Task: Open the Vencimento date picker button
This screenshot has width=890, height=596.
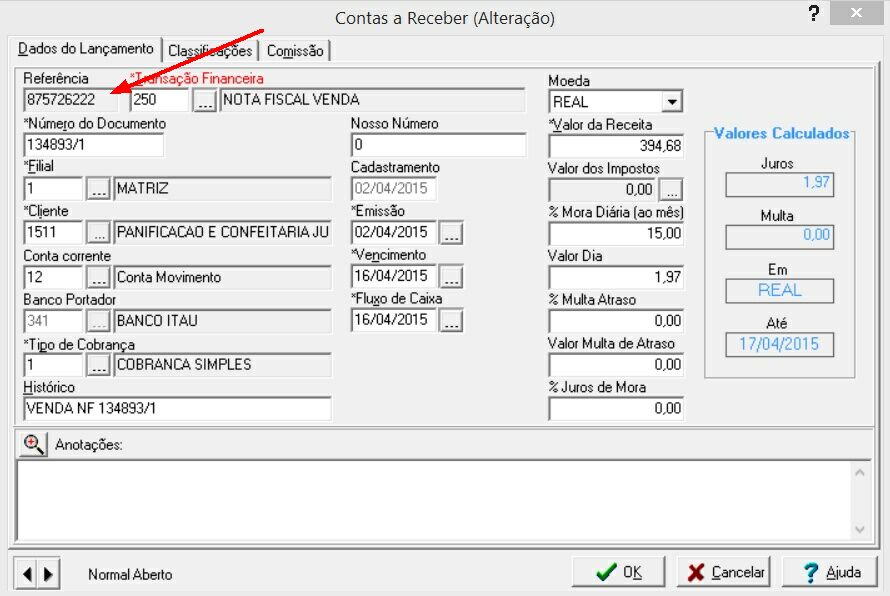Action: (x=451, y=277)
